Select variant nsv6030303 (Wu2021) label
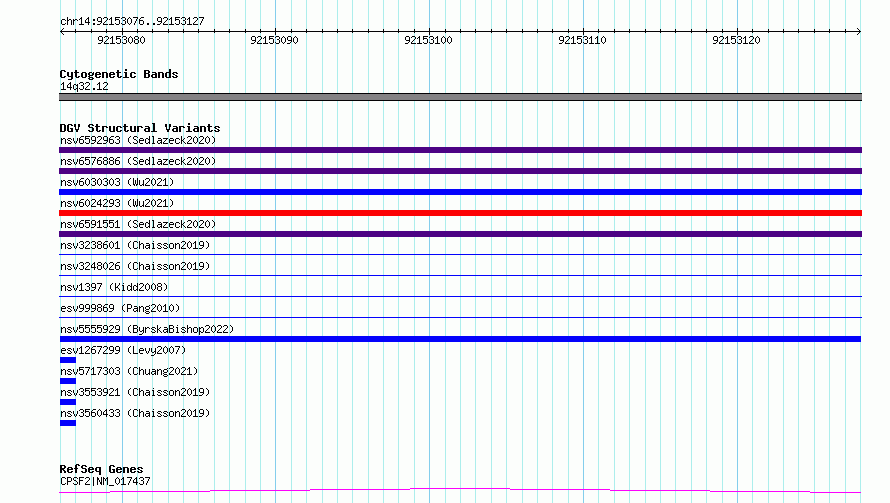The image size is (890, 503). [117, 182]
